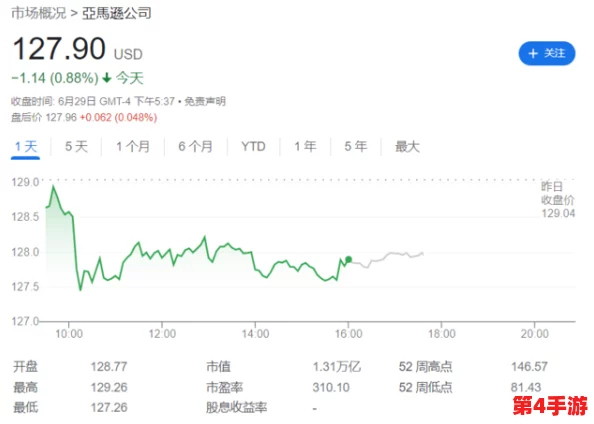Click the 52 周高点 value 146.57
Viewport: 594px width, 424px height.
pos(529,367)
